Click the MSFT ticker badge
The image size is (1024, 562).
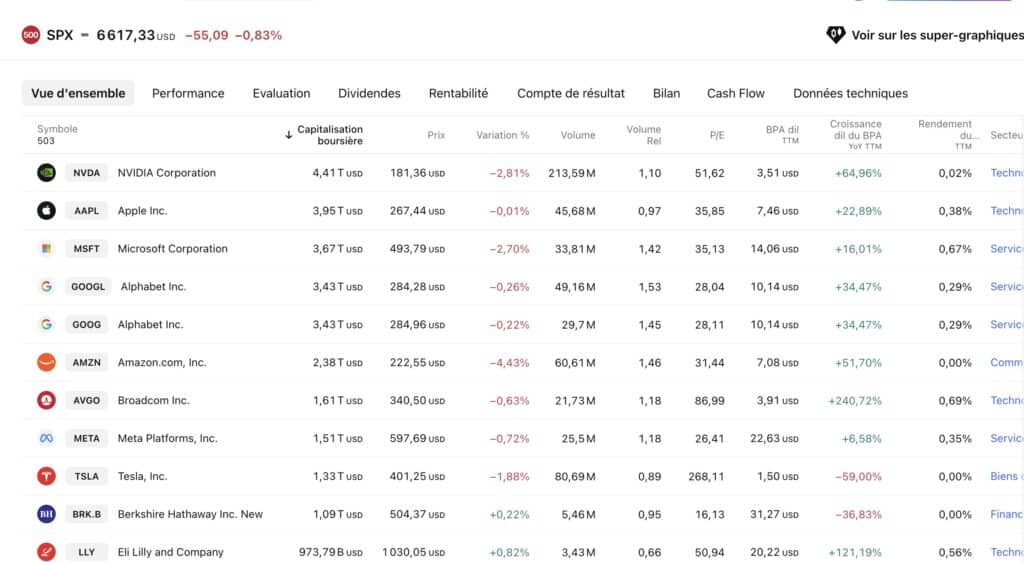[86, 249]
